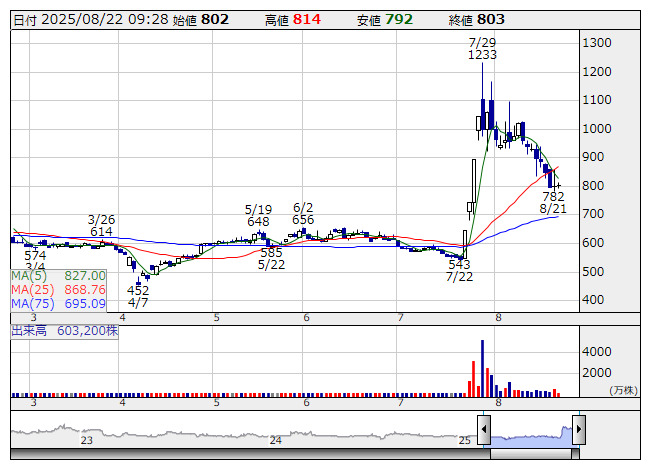Click year 24 in the overview navigator
Viewport: 653px width, 470px height.
[275, 440]
